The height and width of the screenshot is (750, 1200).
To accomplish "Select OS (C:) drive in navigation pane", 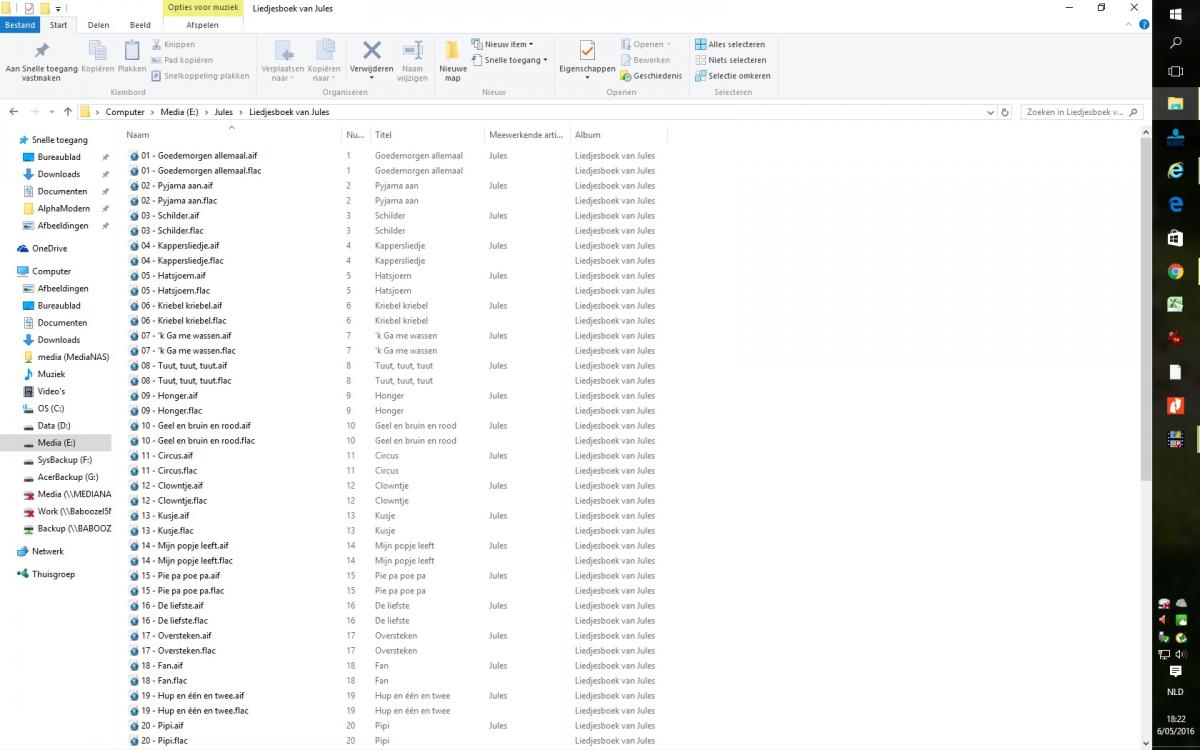I will point(50,408).
